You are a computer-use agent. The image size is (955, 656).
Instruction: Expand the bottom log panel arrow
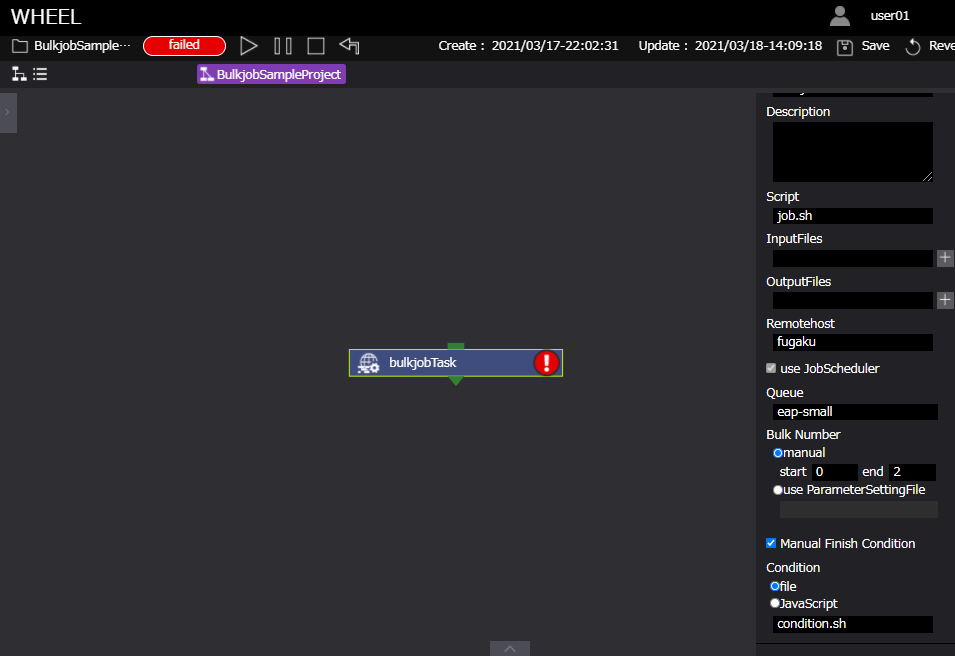point(509,648)
